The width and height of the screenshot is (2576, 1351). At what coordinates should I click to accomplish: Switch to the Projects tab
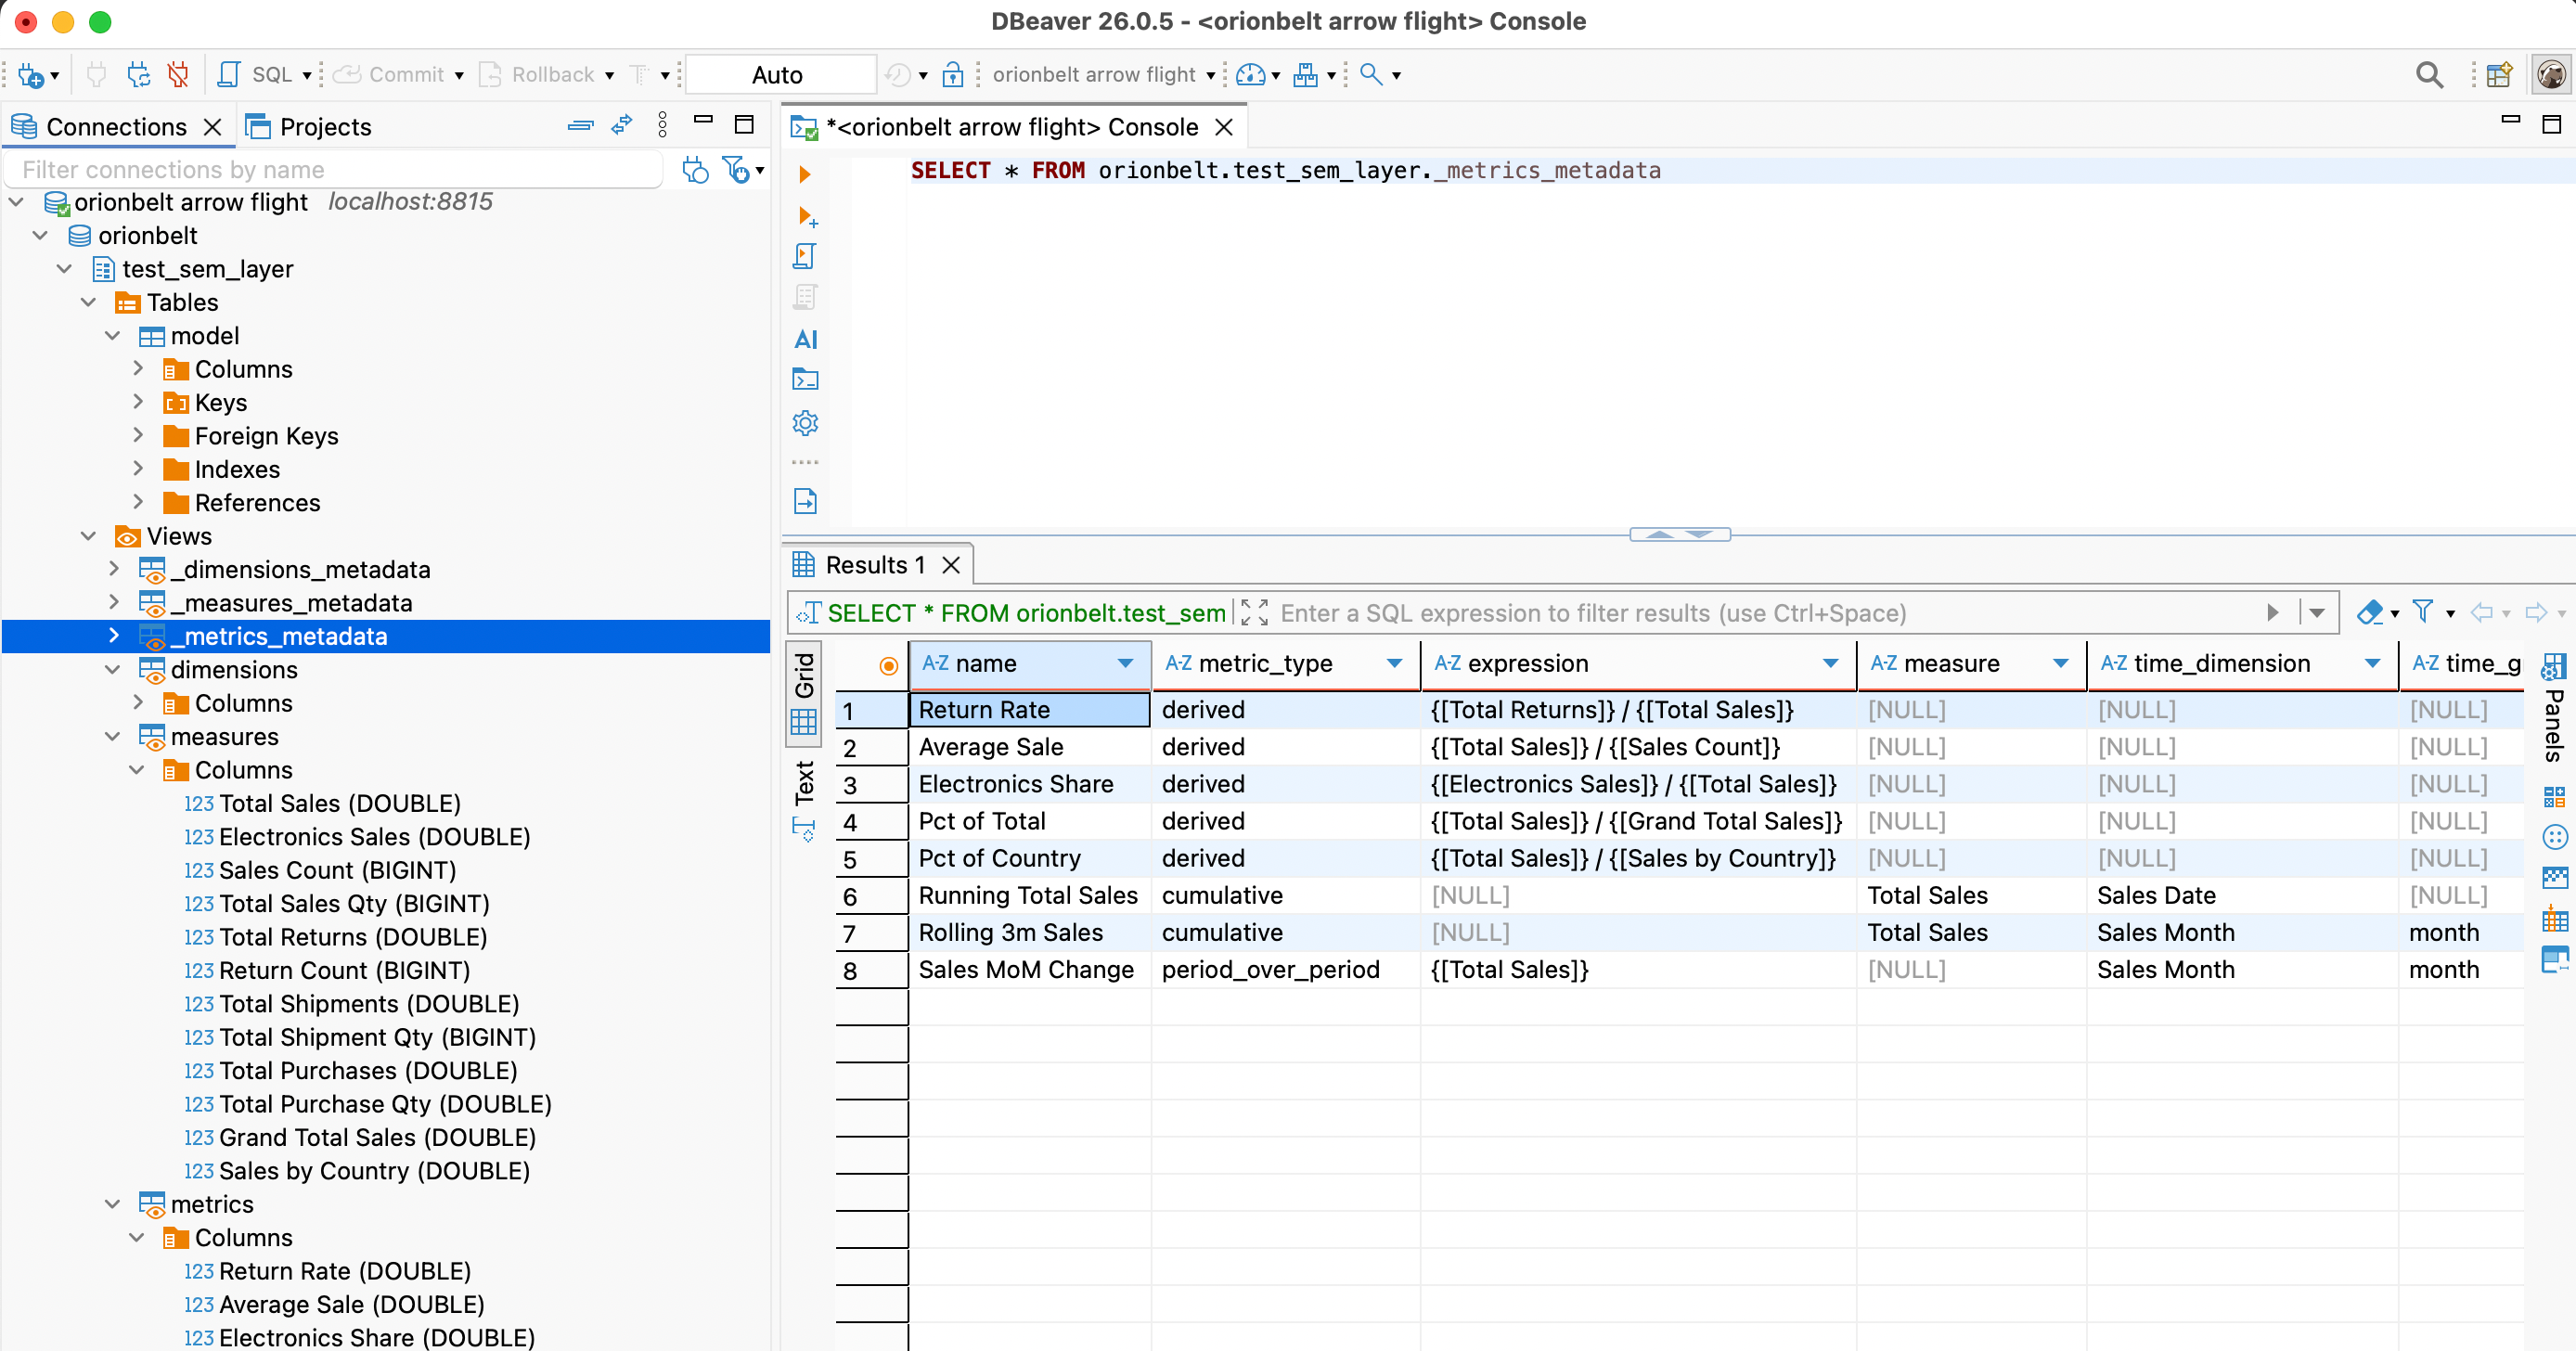[x=309, y=127]
